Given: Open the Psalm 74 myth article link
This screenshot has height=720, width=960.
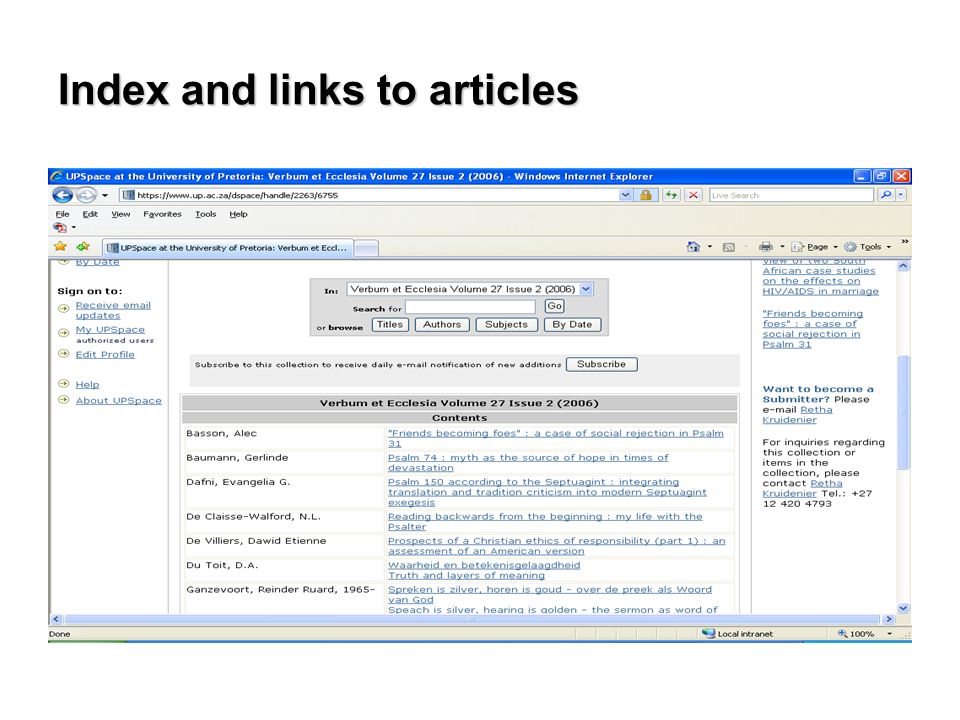Looking at the screenshot, I should point(528,462).
